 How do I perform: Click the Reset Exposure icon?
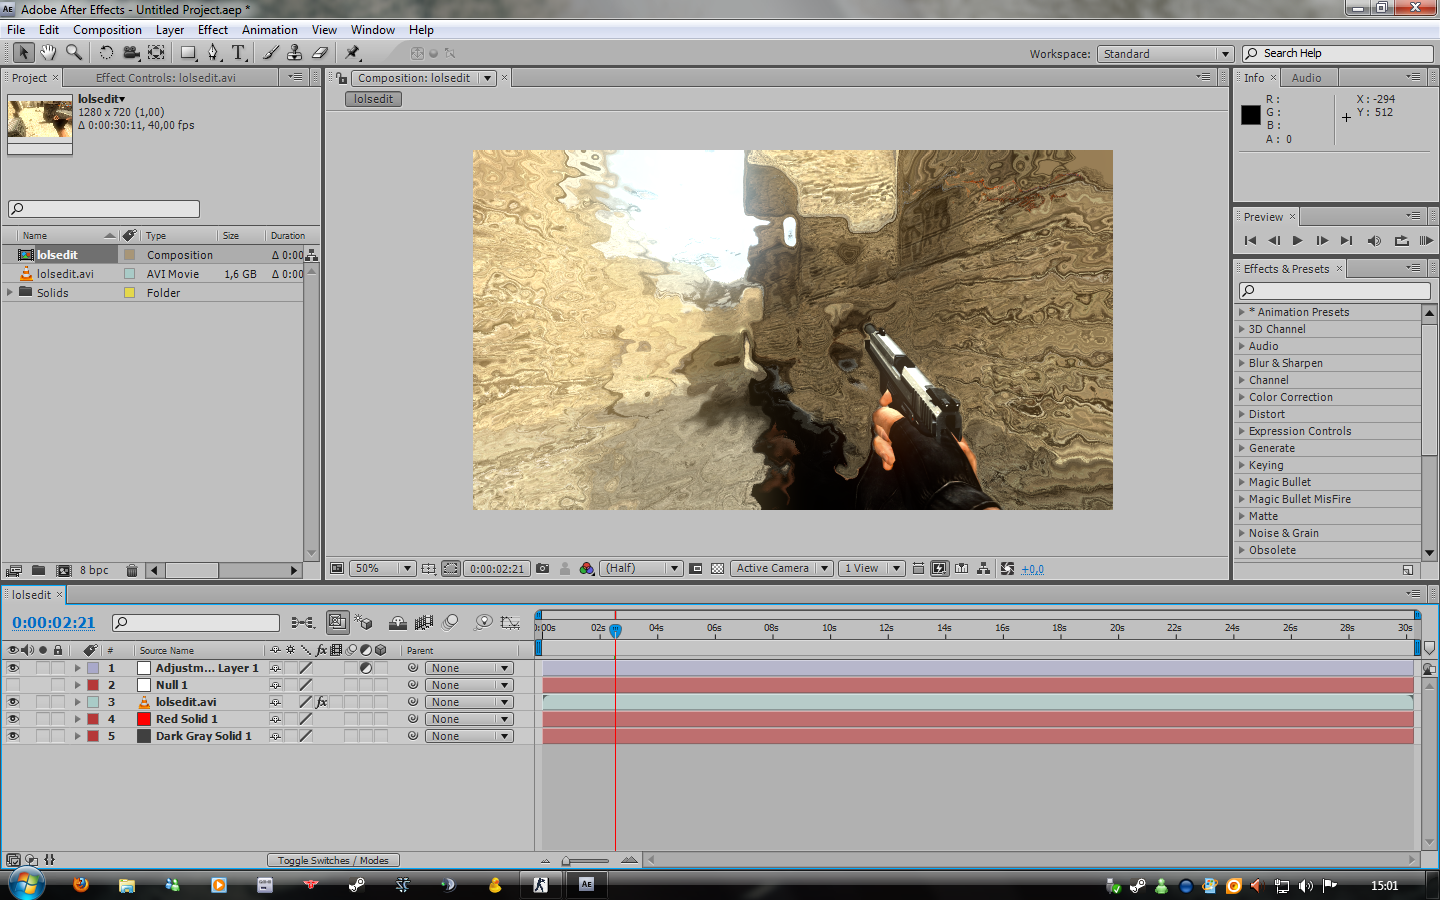point(1007,568)
